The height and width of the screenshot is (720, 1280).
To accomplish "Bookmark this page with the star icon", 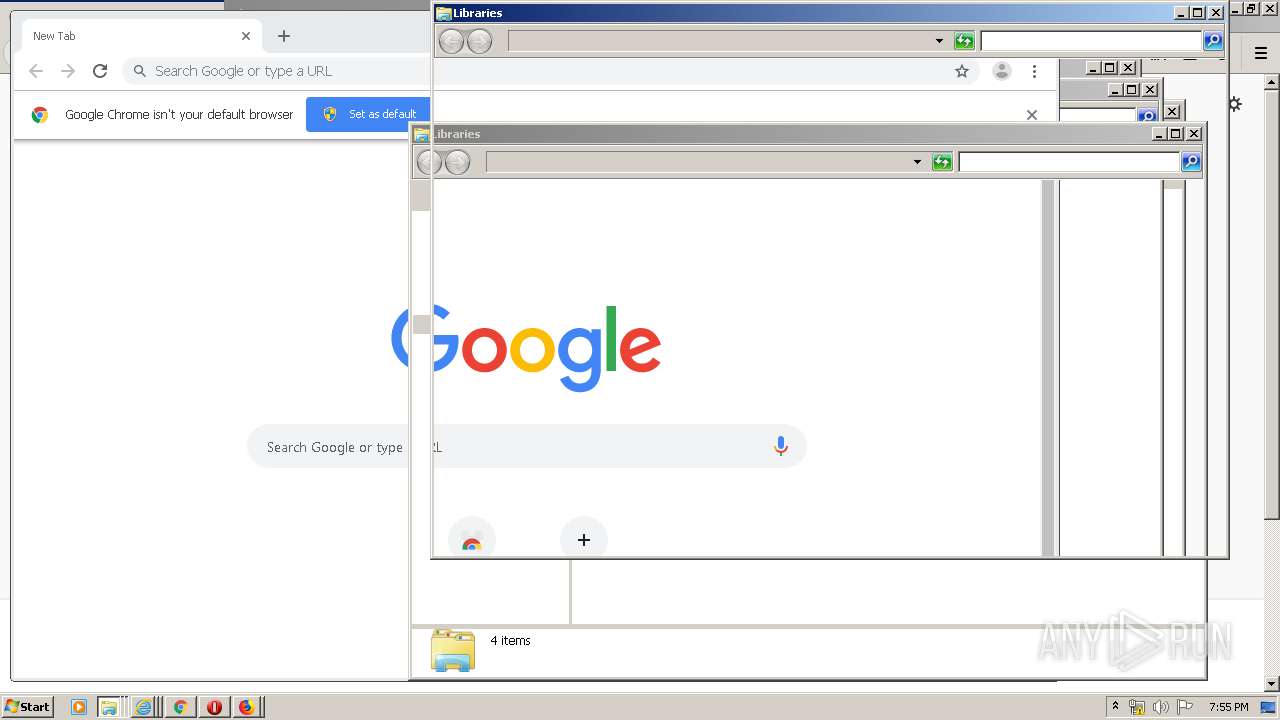I will point(962,71).
